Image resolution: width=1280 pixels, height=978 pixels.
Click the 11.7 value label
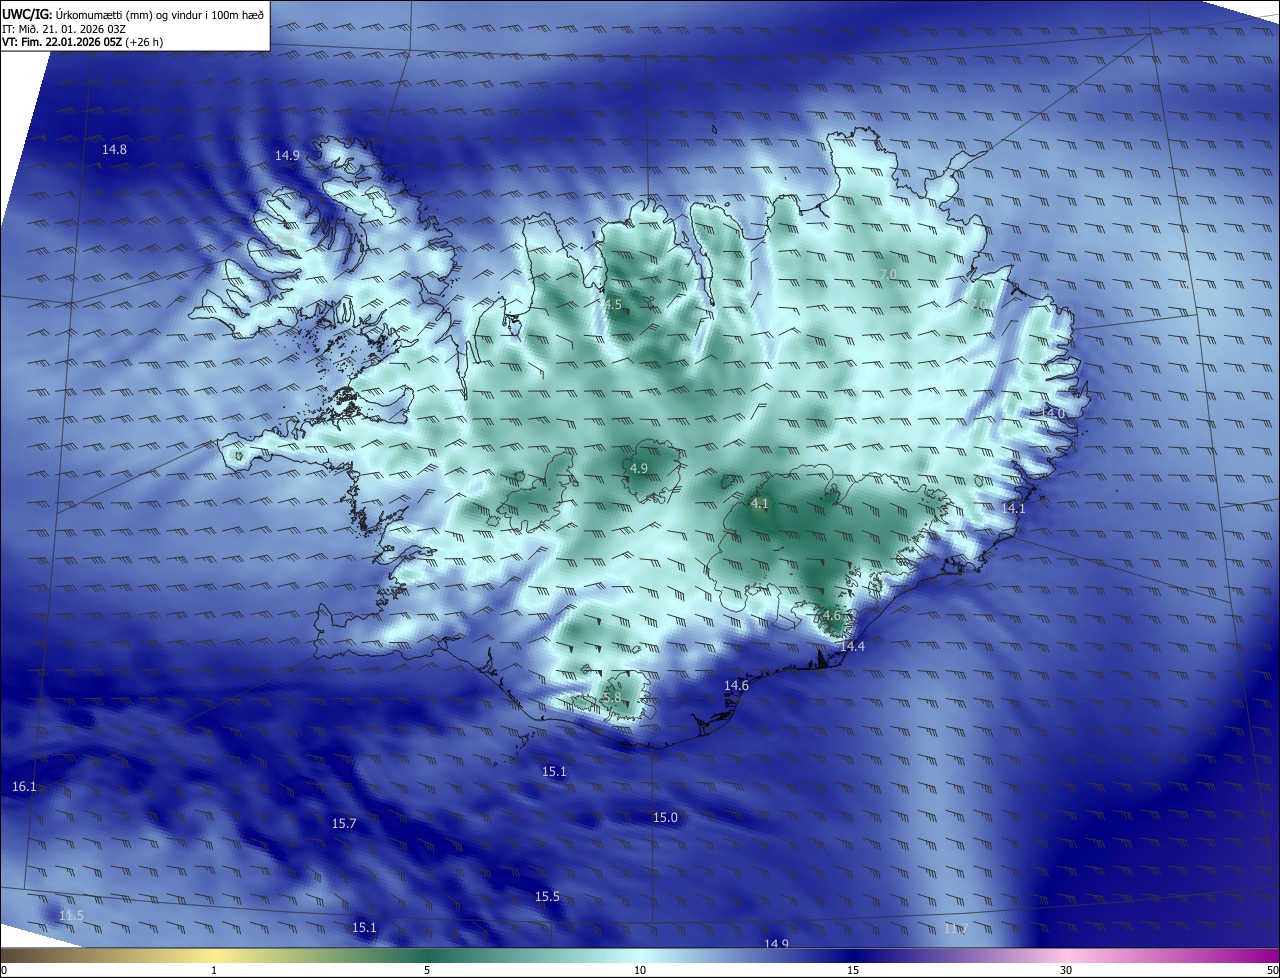point(956,929)
